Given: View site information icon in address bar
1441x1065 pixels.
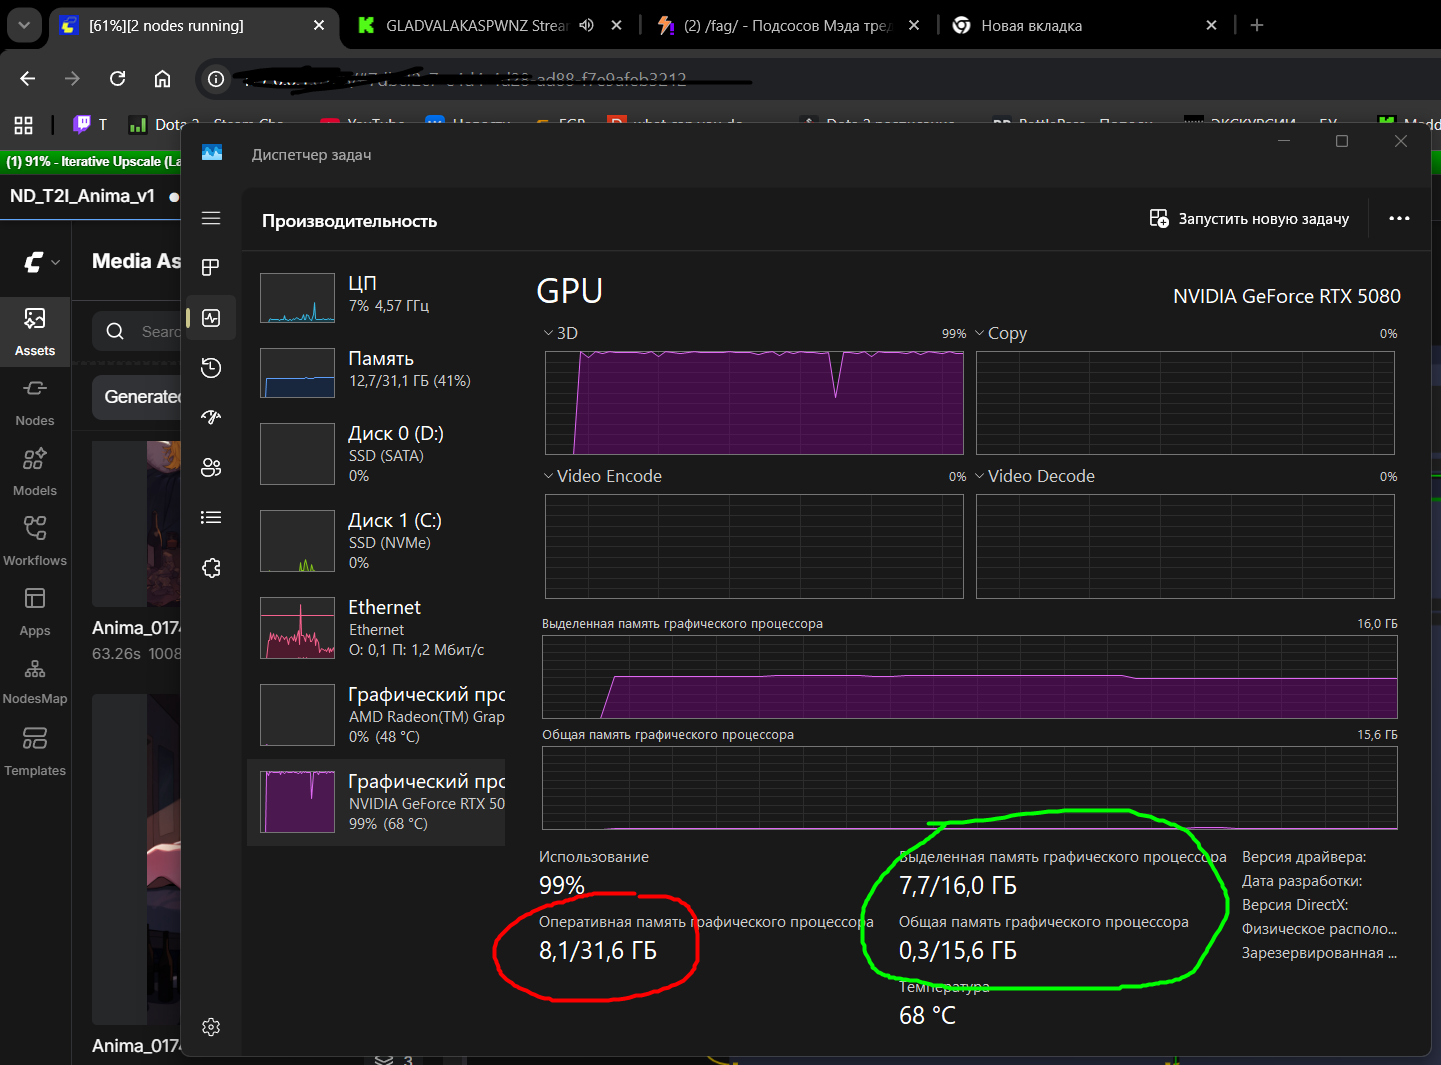Looking at the screenshot, I should tap(216, 79).
